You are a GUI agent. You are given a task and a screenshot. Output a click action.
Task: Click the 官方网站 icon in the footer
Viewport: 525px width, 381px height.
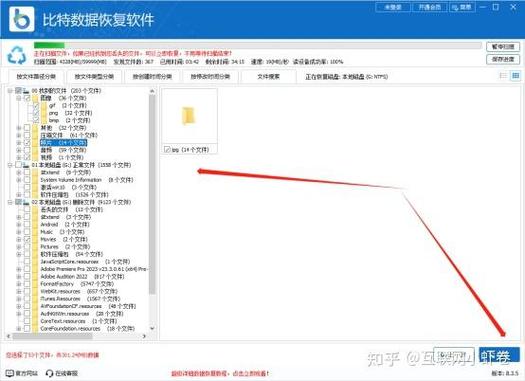coord(10,373)
